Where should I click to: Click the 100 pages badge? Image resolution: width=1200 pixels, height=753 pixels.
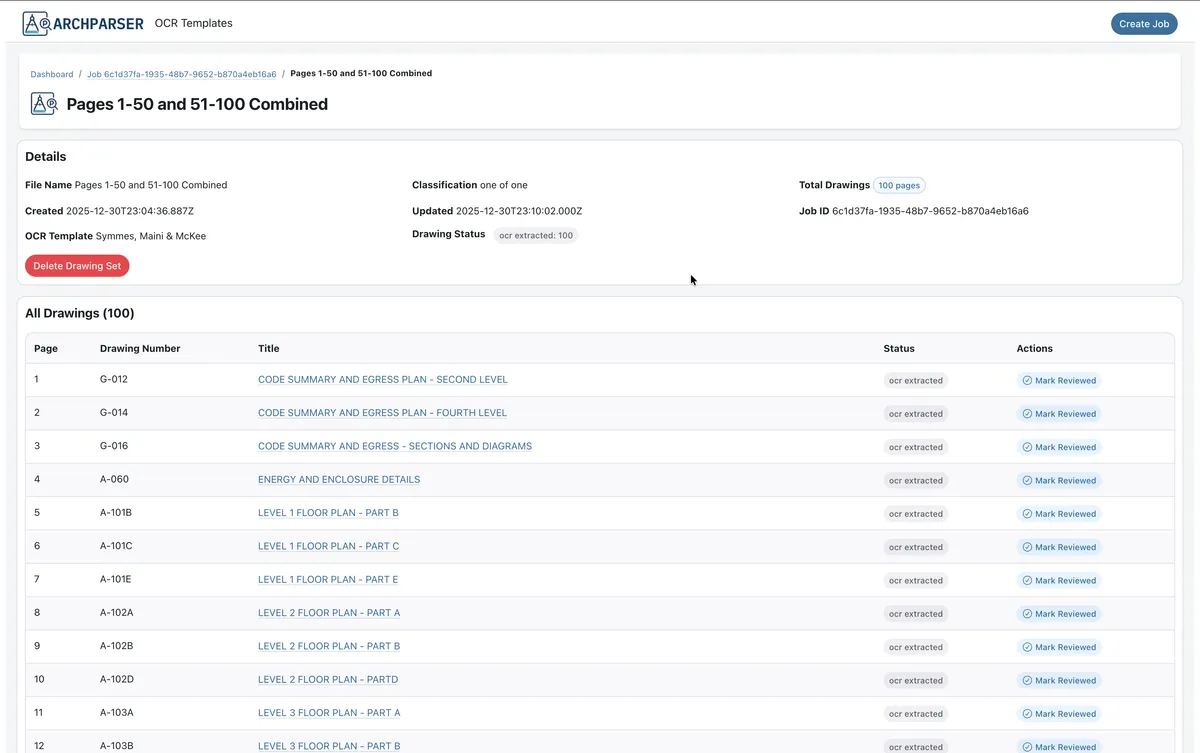pyautogui.click(x=899, y=185)
